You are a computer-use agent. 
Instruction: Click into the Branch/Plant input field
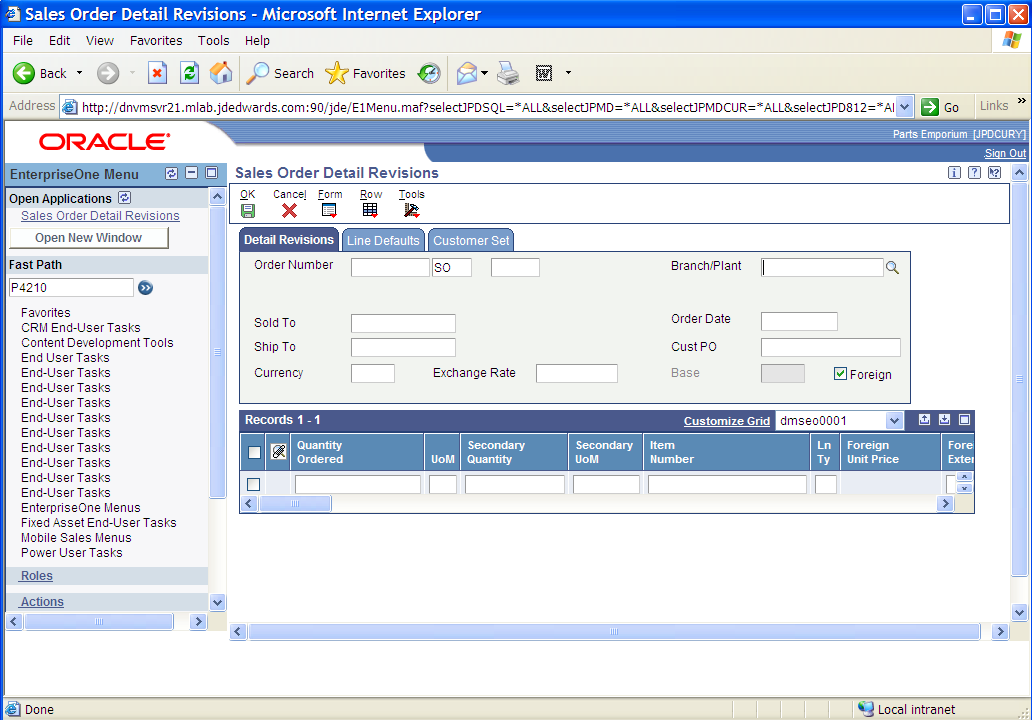pos(822,267)
